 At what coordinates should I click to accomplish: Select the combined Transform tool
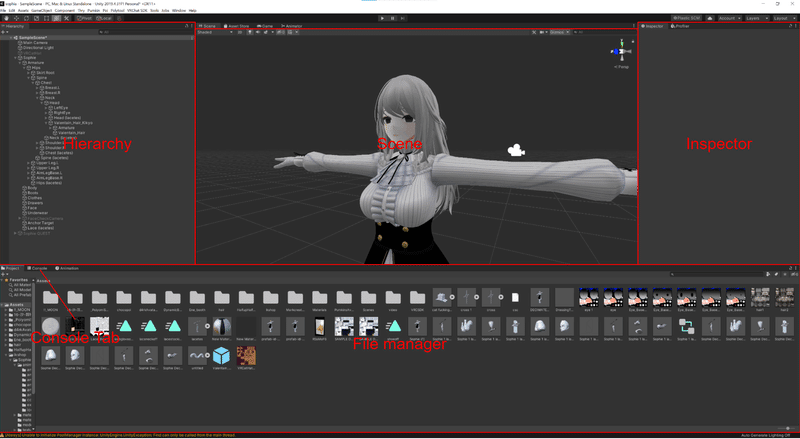click(56, 18)
